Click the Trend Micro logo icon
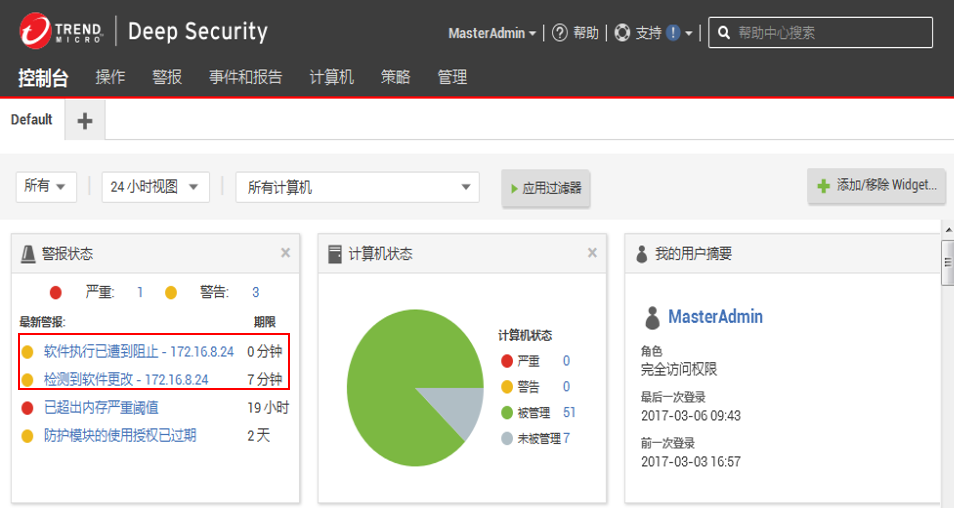The height and width of the screenshot is (508, 954). (x=37, y=31)
